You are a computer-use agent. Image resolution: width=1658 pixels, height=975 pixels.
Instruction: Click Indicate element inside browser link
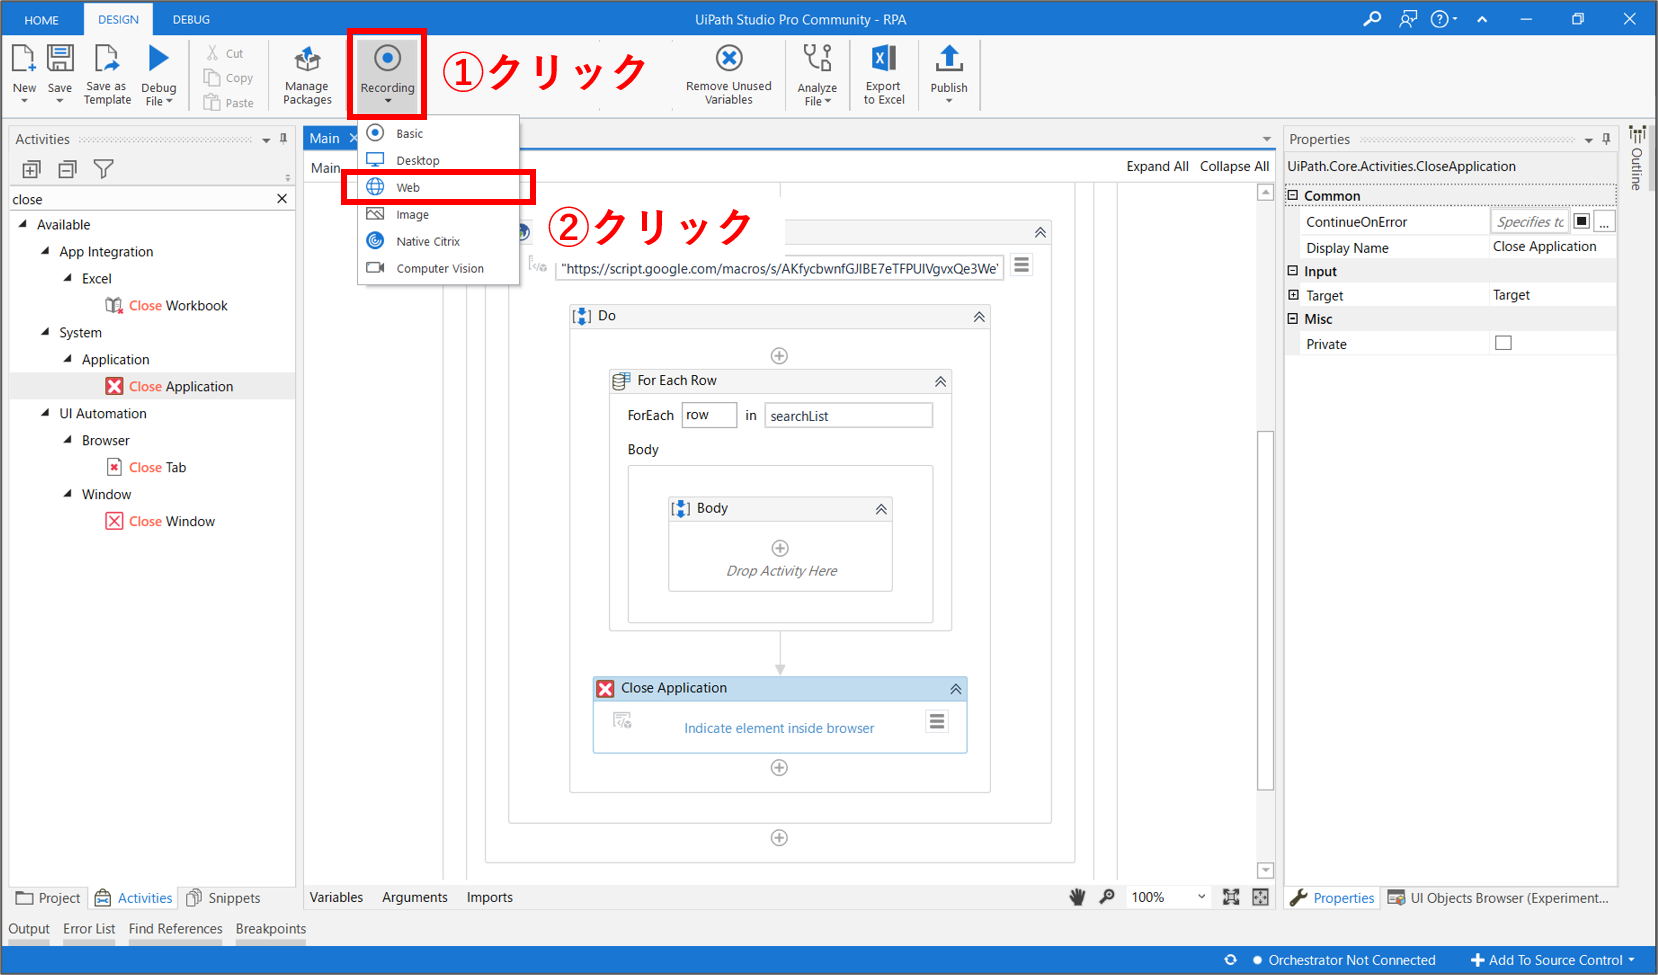coord(779,728)
